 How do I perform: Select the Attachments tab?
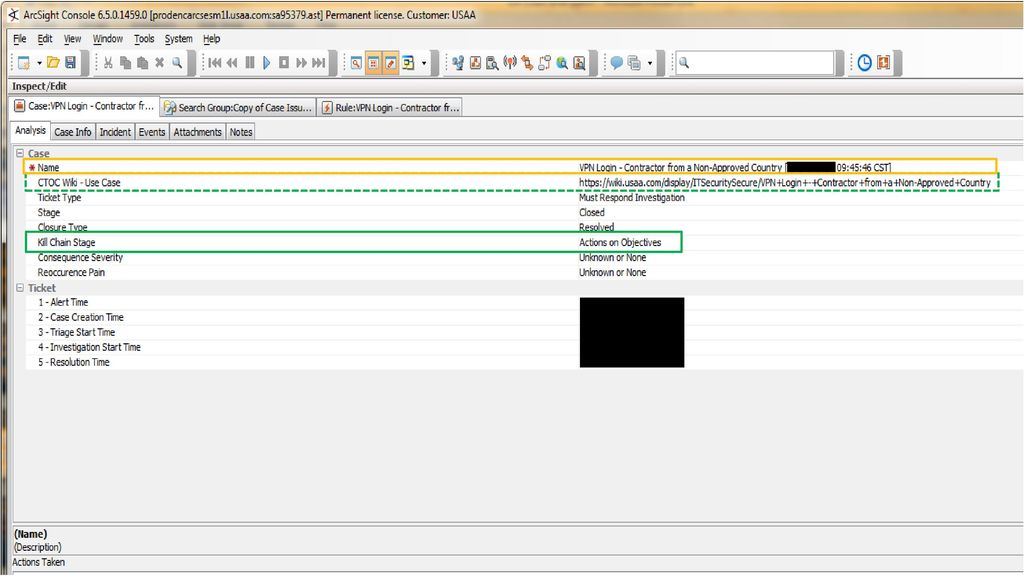(x=197, y=132)
